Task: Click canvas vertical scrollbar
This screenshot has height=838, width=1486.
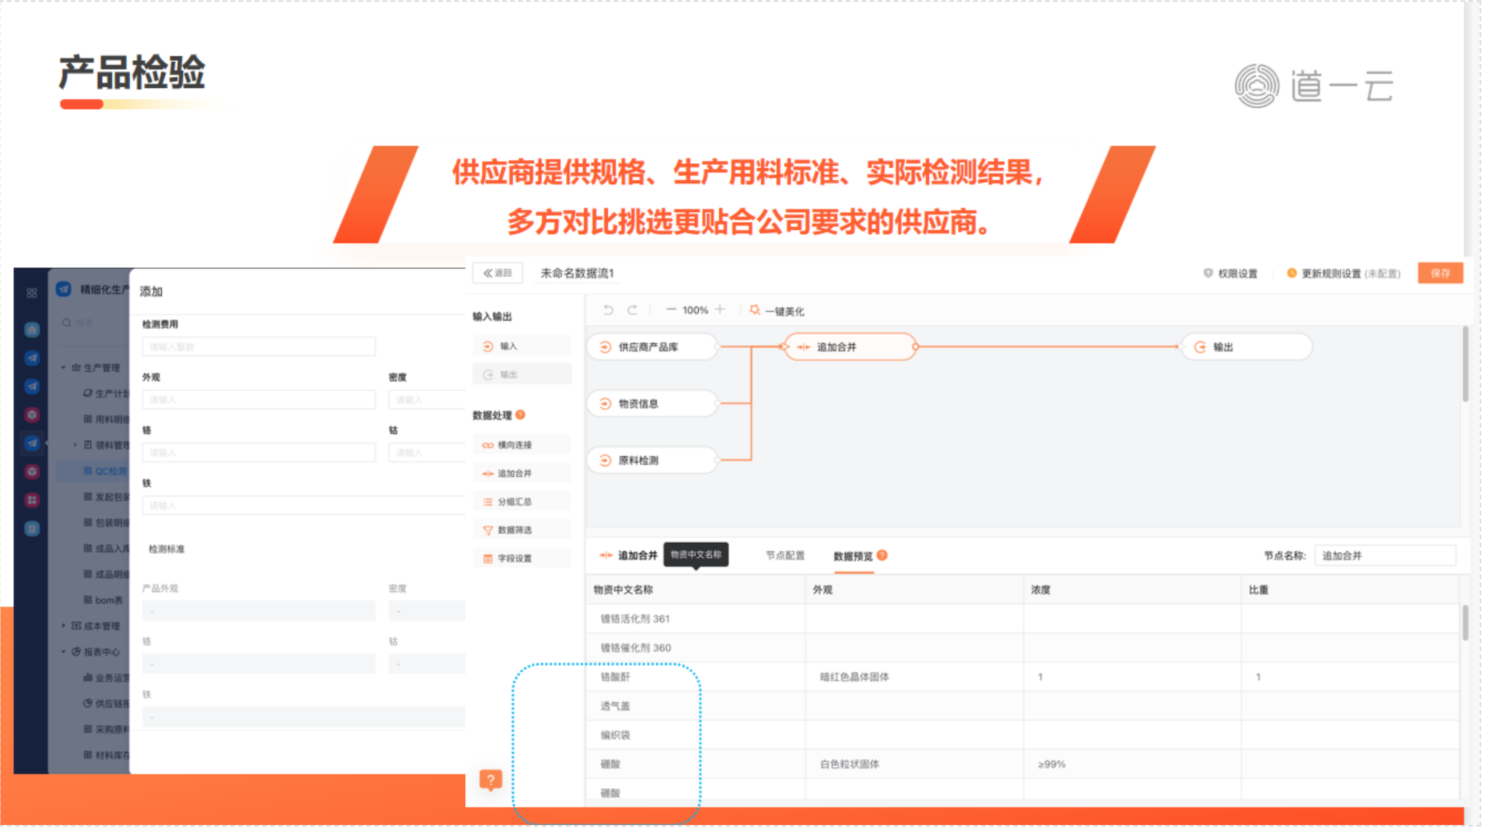Action: point(1465,365)
